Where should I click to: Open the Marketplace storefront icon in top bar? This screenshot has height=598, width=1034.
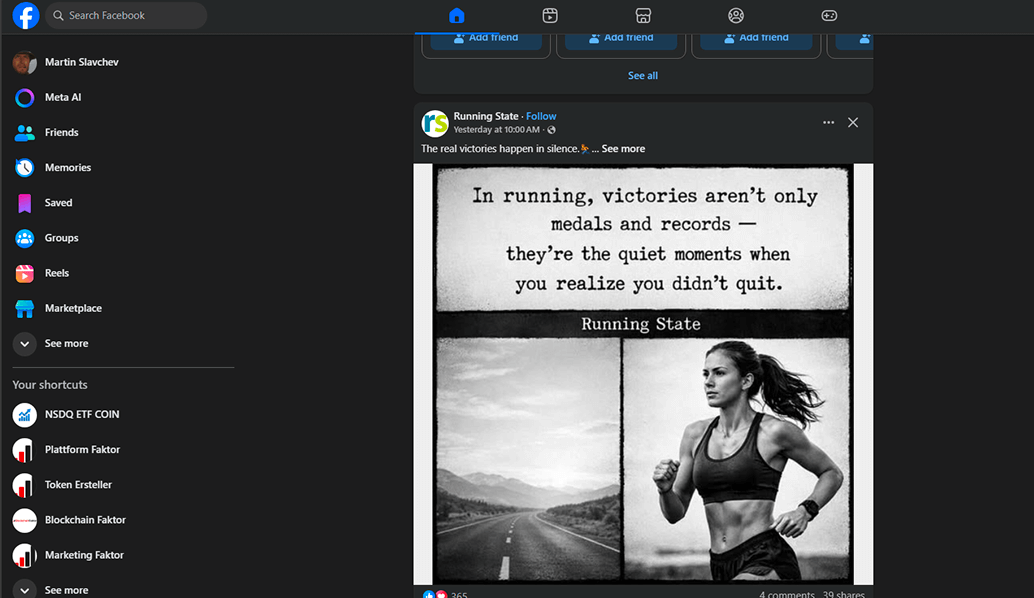[x=643, y=16]
